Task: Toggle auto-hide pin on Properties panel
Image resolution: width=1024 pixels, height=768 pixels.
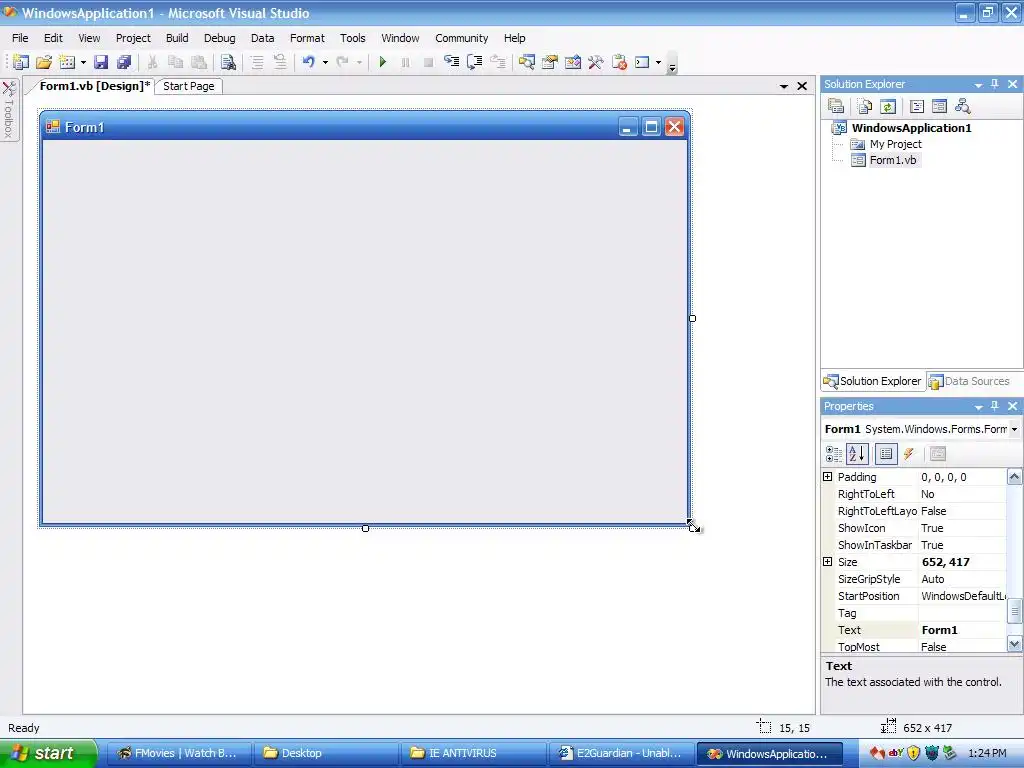Action: [x=995, y=406]
